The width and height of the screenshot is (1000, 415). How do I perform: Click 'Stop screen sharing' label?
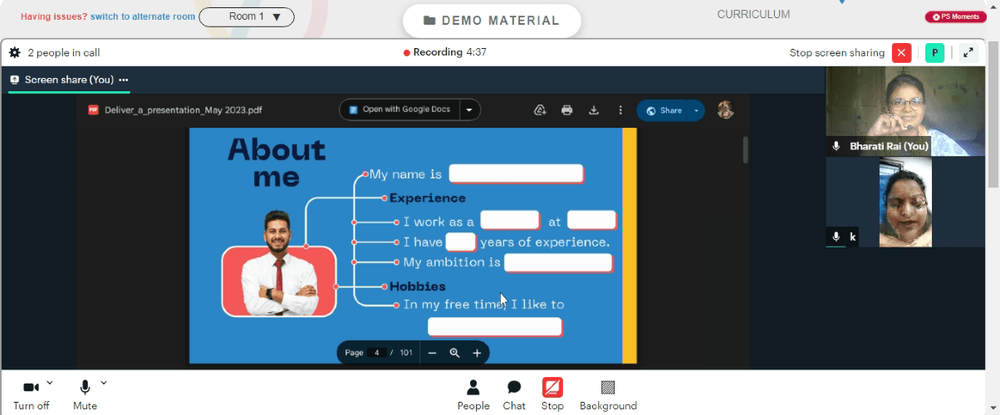click(837, 53)
